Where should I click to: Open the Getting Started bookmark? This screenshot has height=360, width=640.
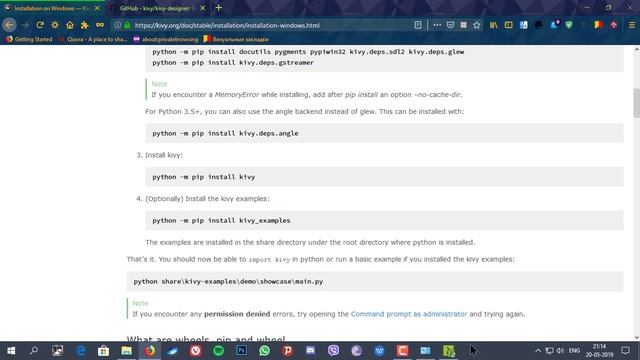pos(29,39)
